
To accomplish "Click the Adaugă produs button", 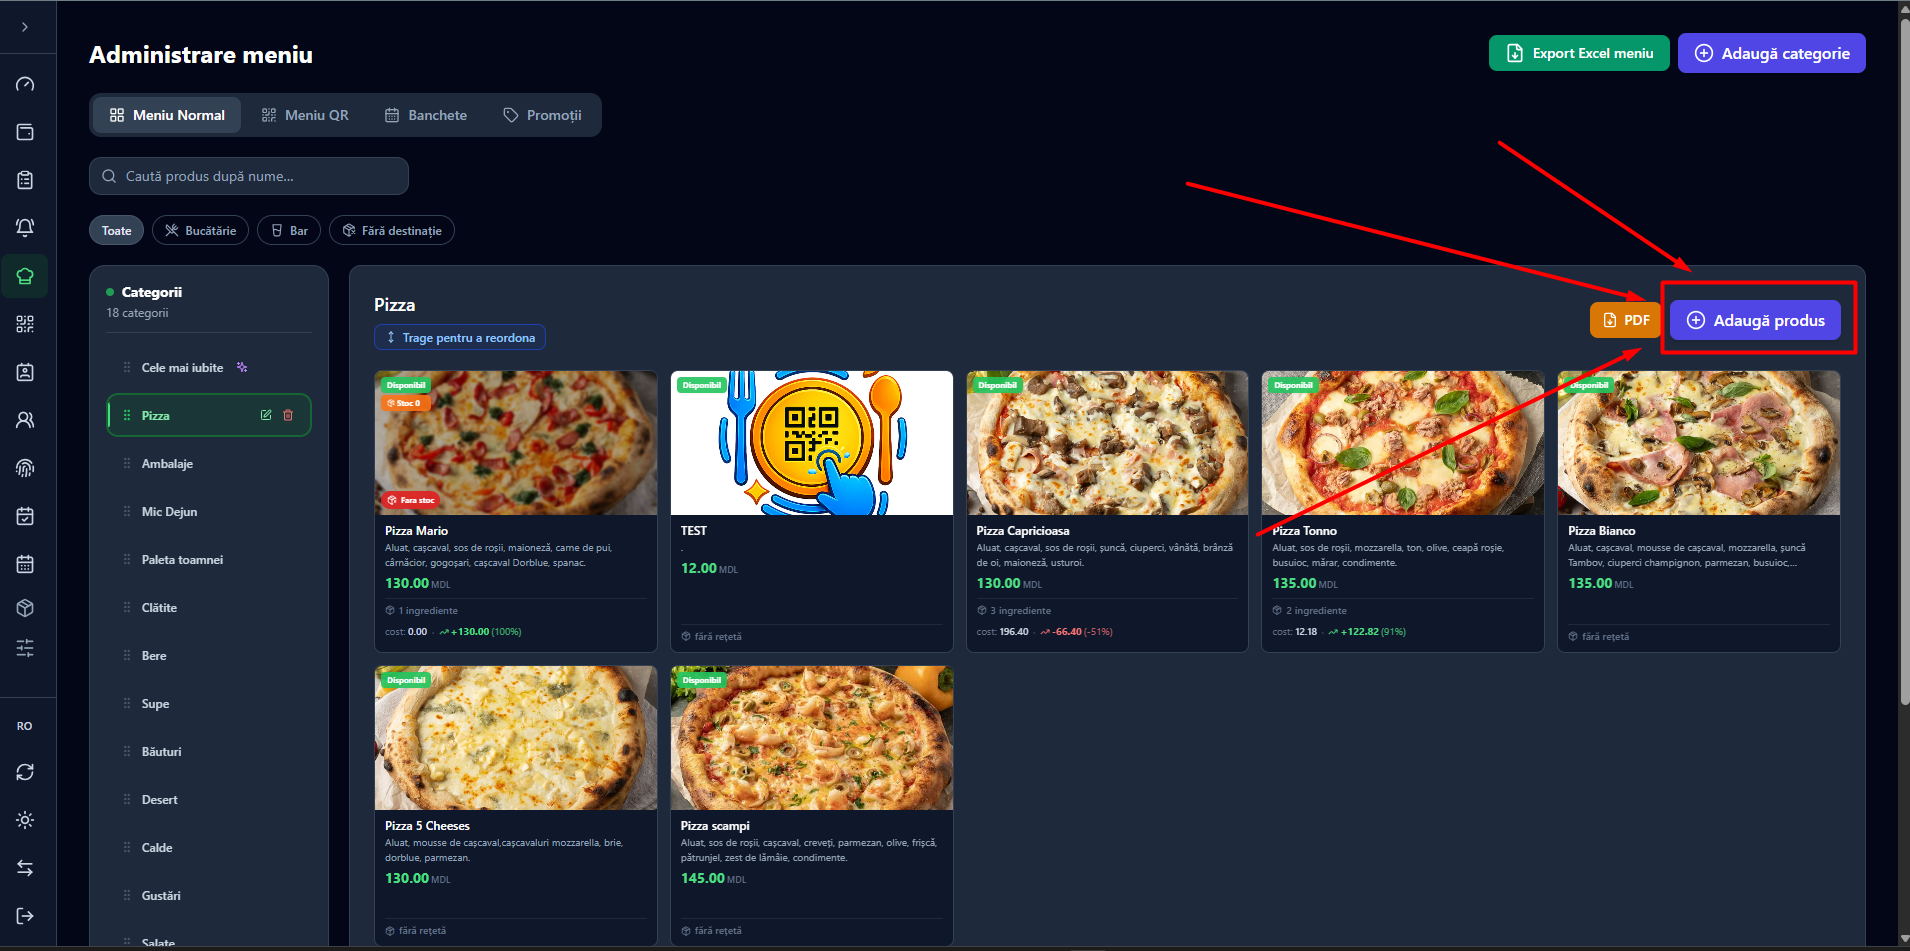I will coord(1755,320).
